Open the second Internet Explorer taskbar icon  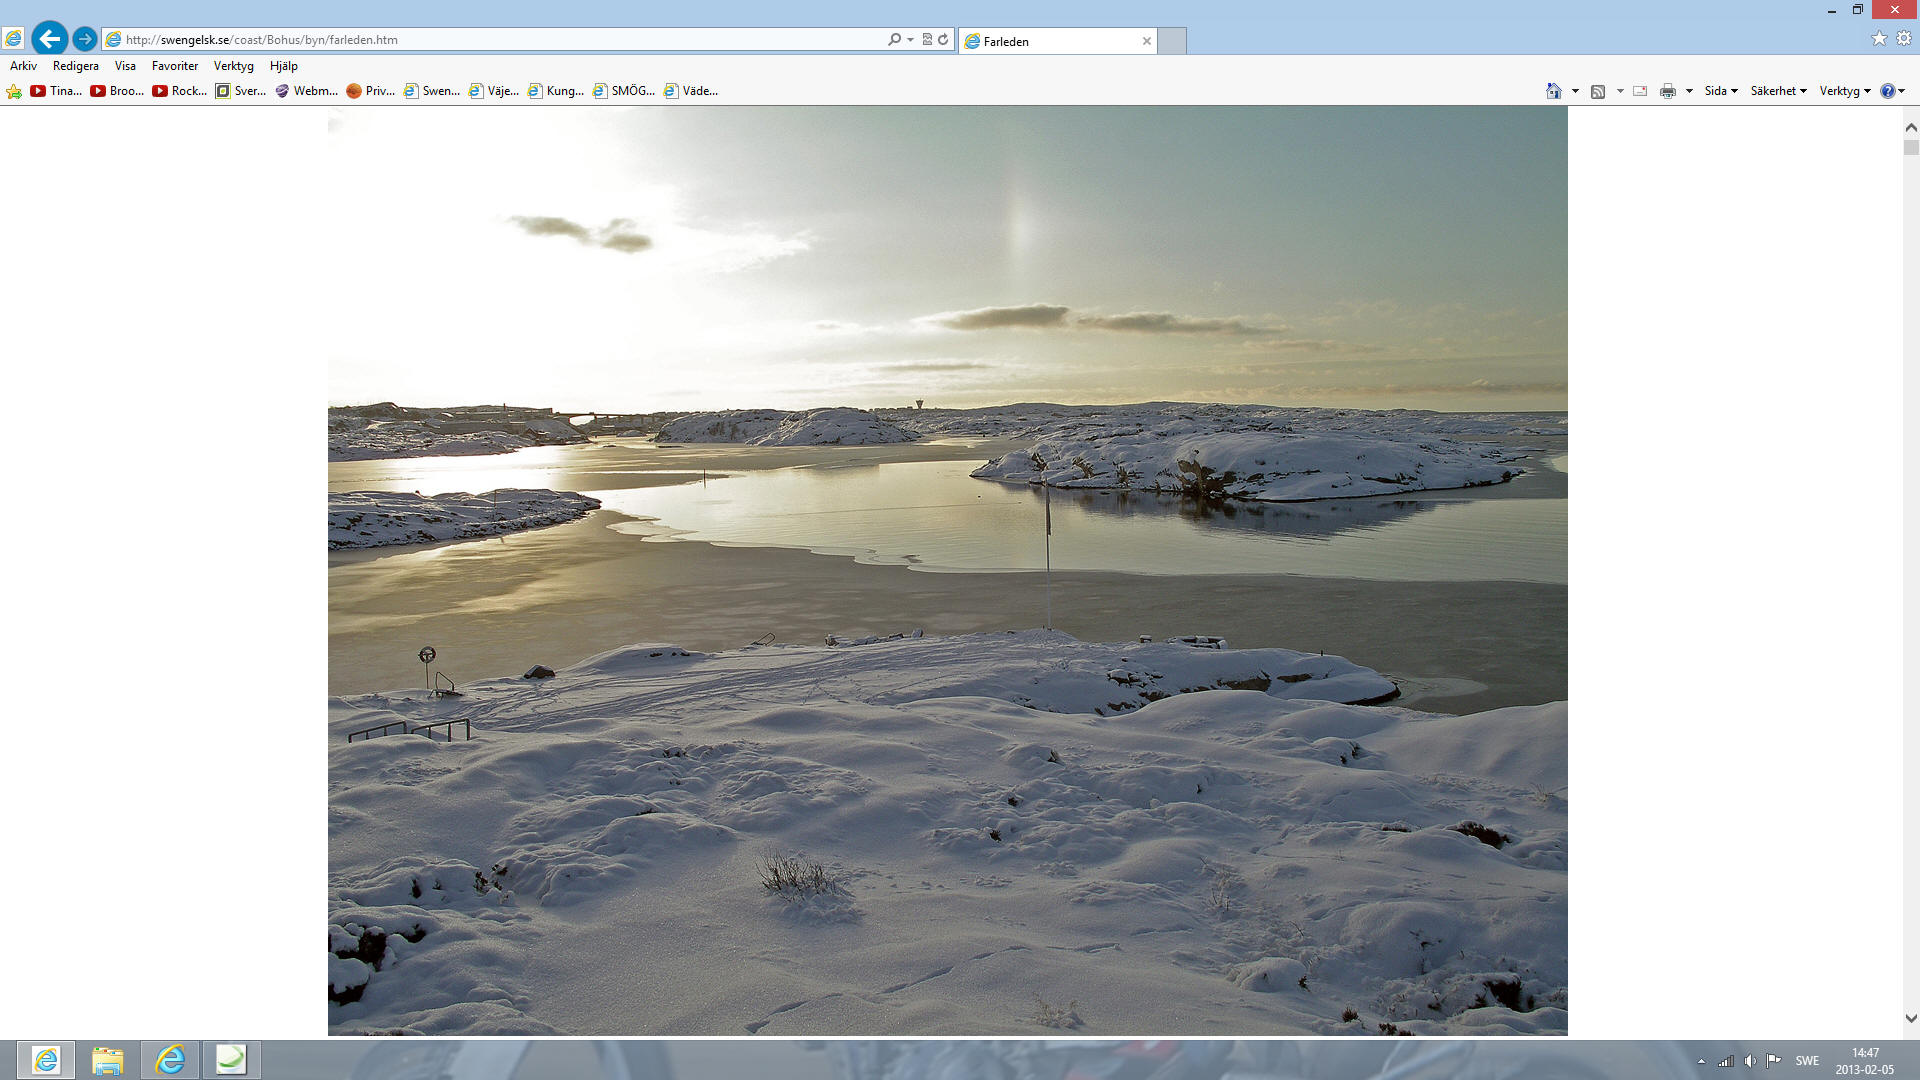(170, 1059)
